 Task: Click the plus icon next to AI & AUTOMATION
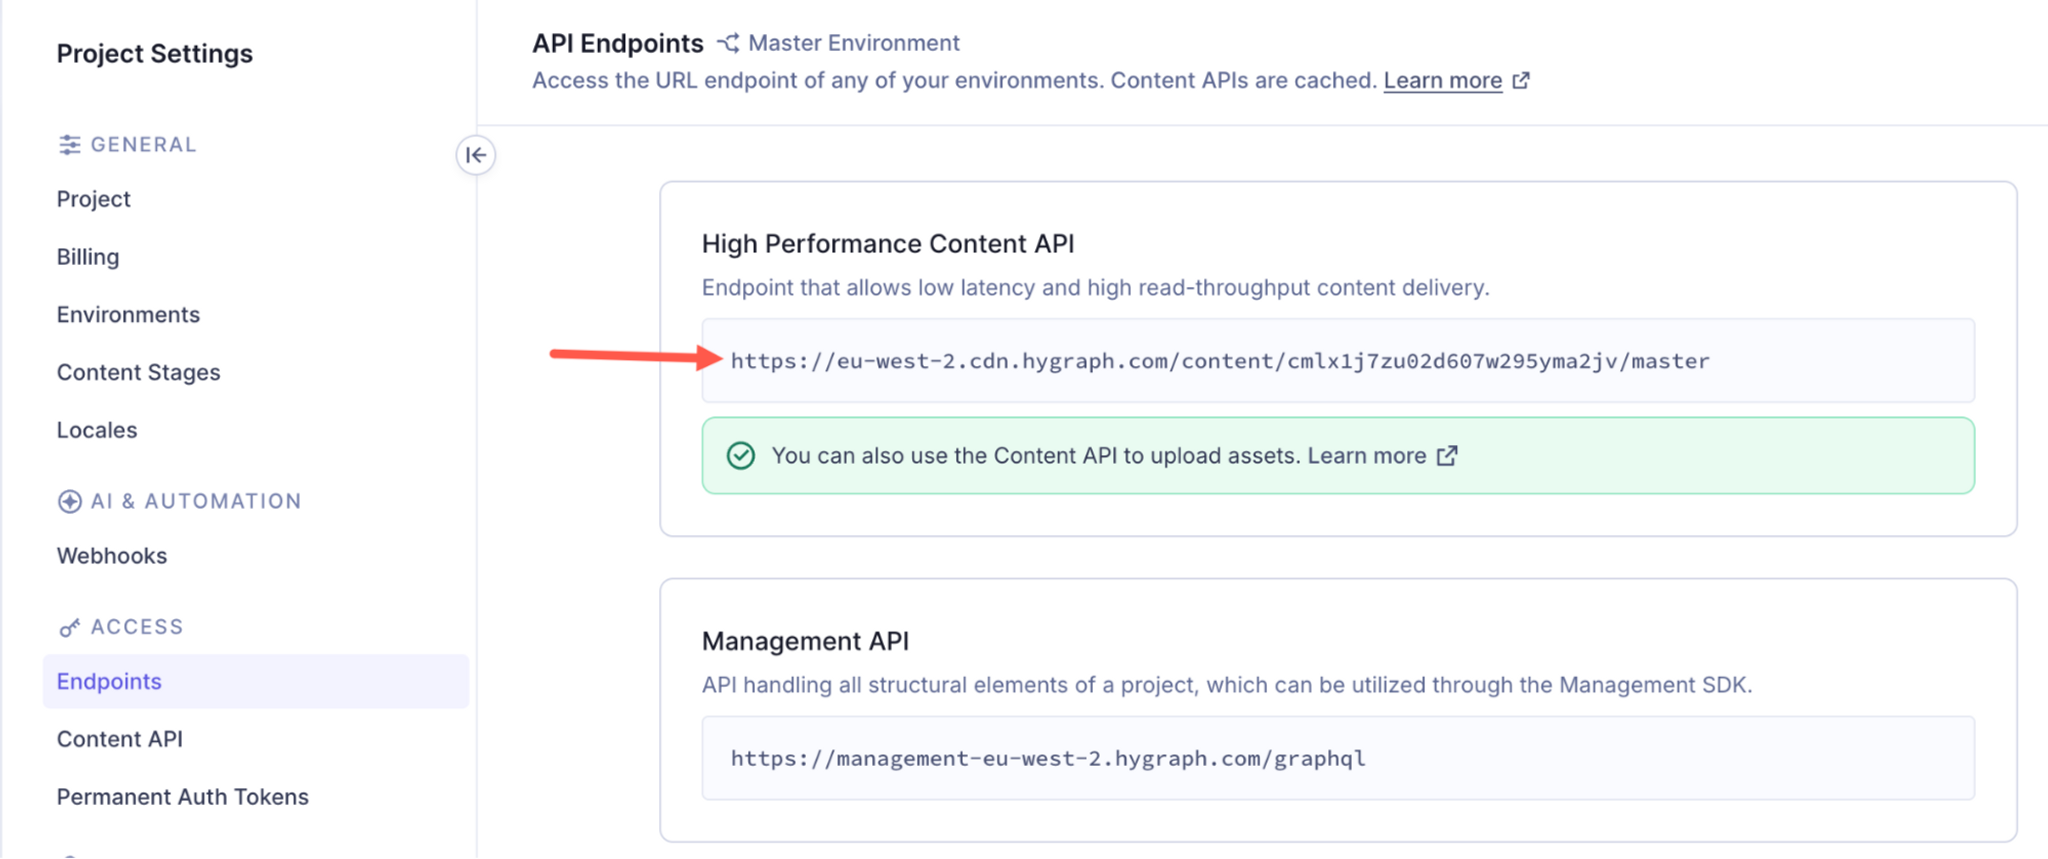[69, 501]
